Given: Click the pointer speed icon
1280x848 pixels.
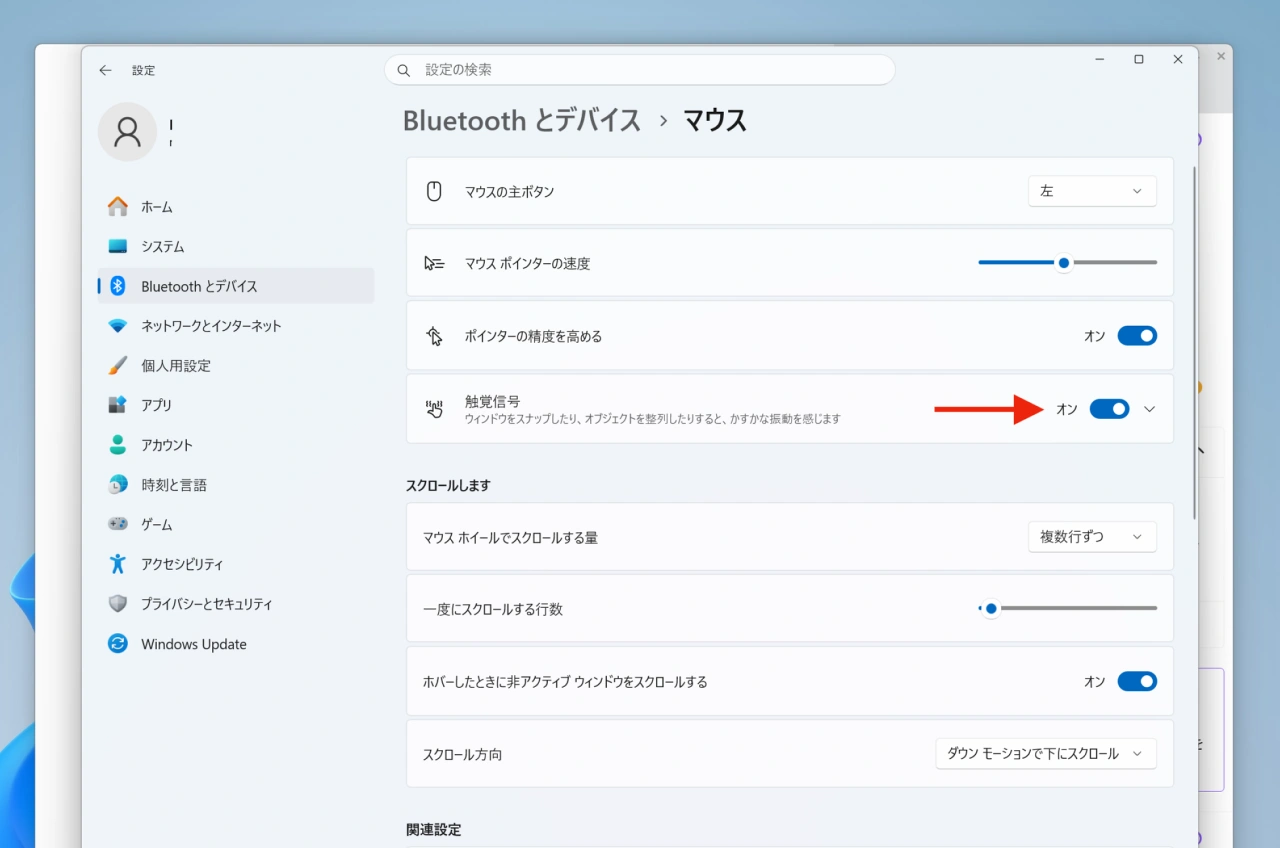Looking at the screenshot, I should (x=434, y=263).
